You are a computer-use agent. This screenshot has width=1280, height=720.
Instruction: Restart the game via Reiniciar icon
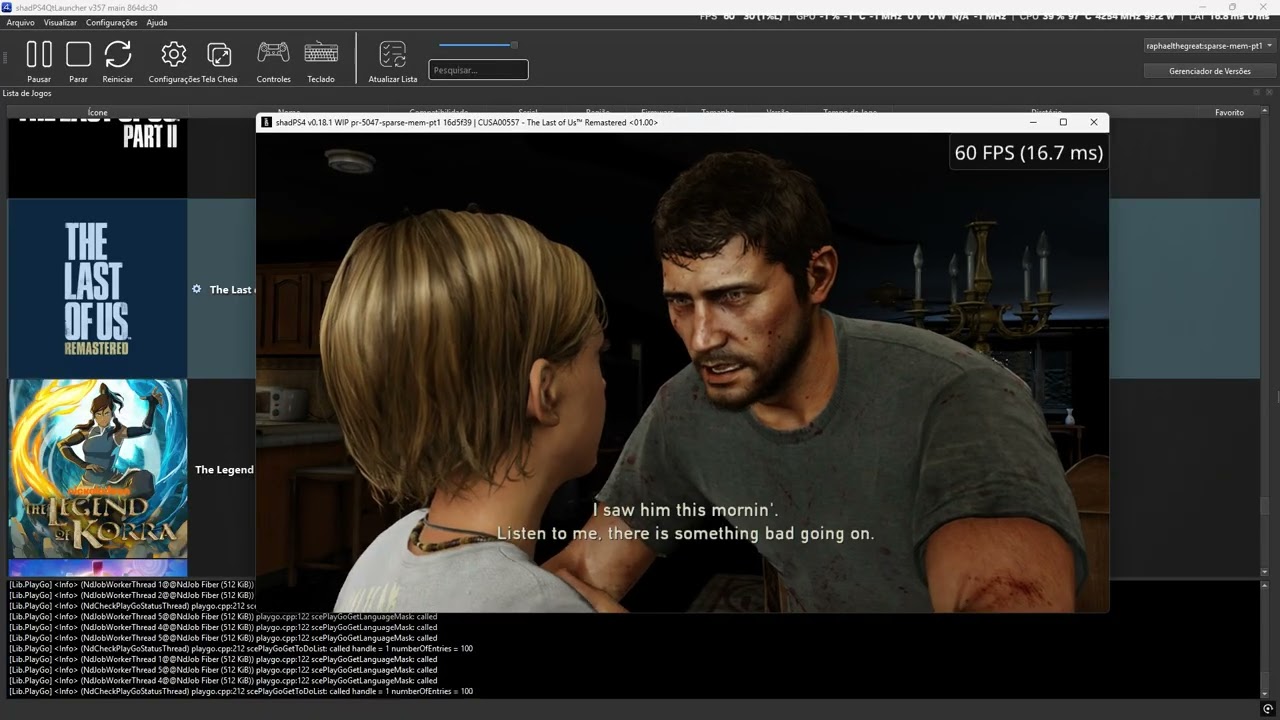click(x=118, y=55)
